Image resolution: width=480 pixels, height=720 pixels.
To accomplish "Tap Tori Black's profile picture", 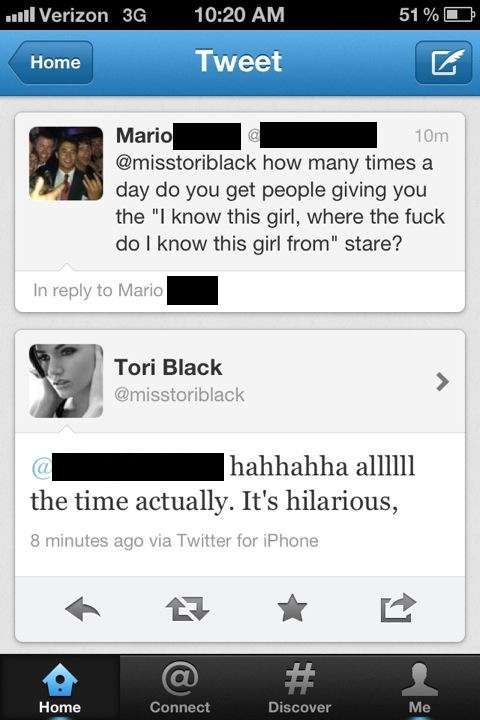I will click(66, 381).
